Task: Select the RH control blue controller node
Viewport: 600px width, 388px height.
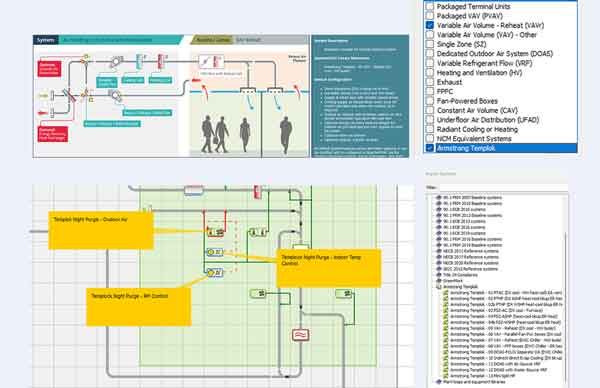Action: coord(214,273)
